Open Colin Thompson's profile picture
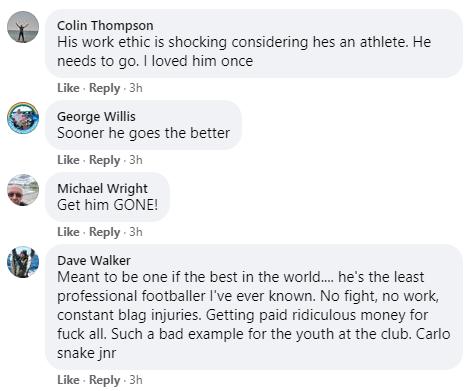The image size is (474, 391). tap(23, 27)
